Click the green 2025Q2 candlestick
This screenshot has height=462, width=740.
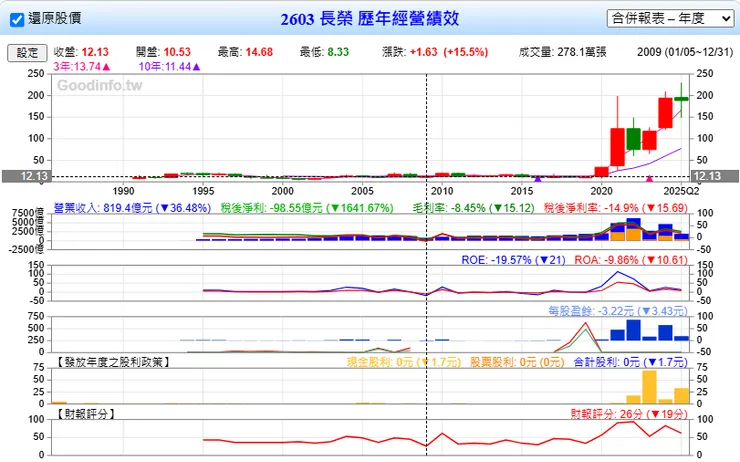[x=681, y=99]
